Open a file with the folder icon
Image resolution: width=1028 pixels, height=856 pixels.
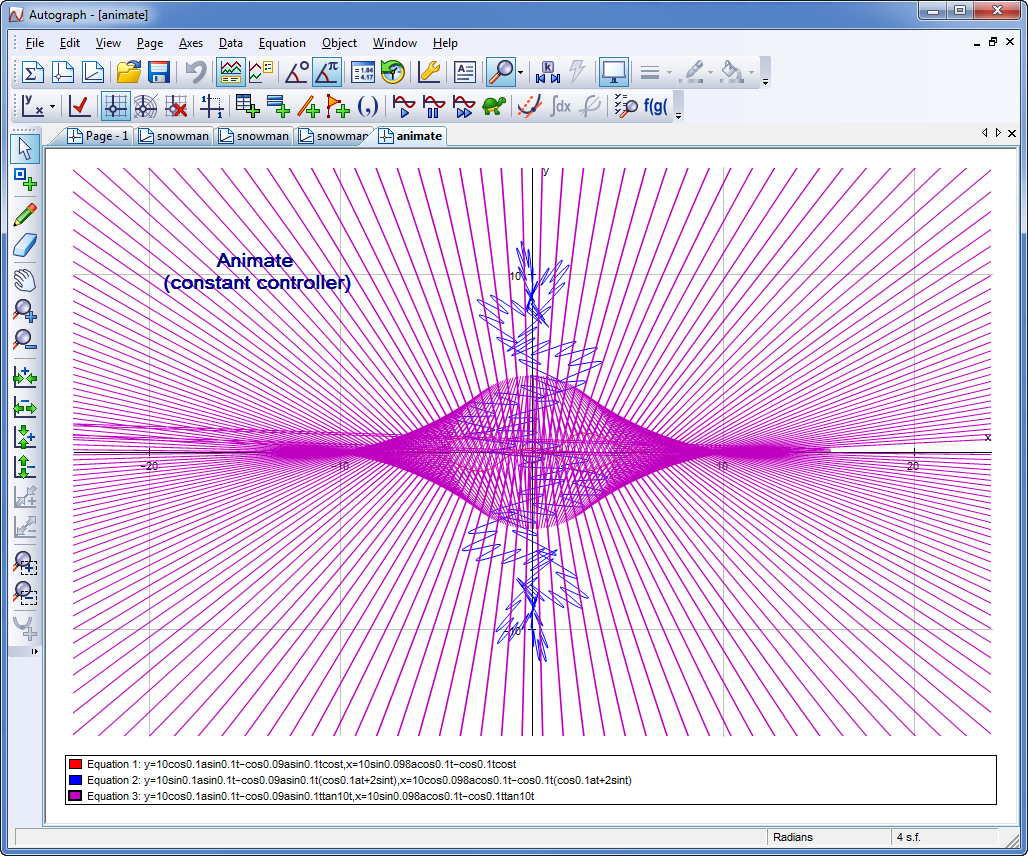[128, 72]
